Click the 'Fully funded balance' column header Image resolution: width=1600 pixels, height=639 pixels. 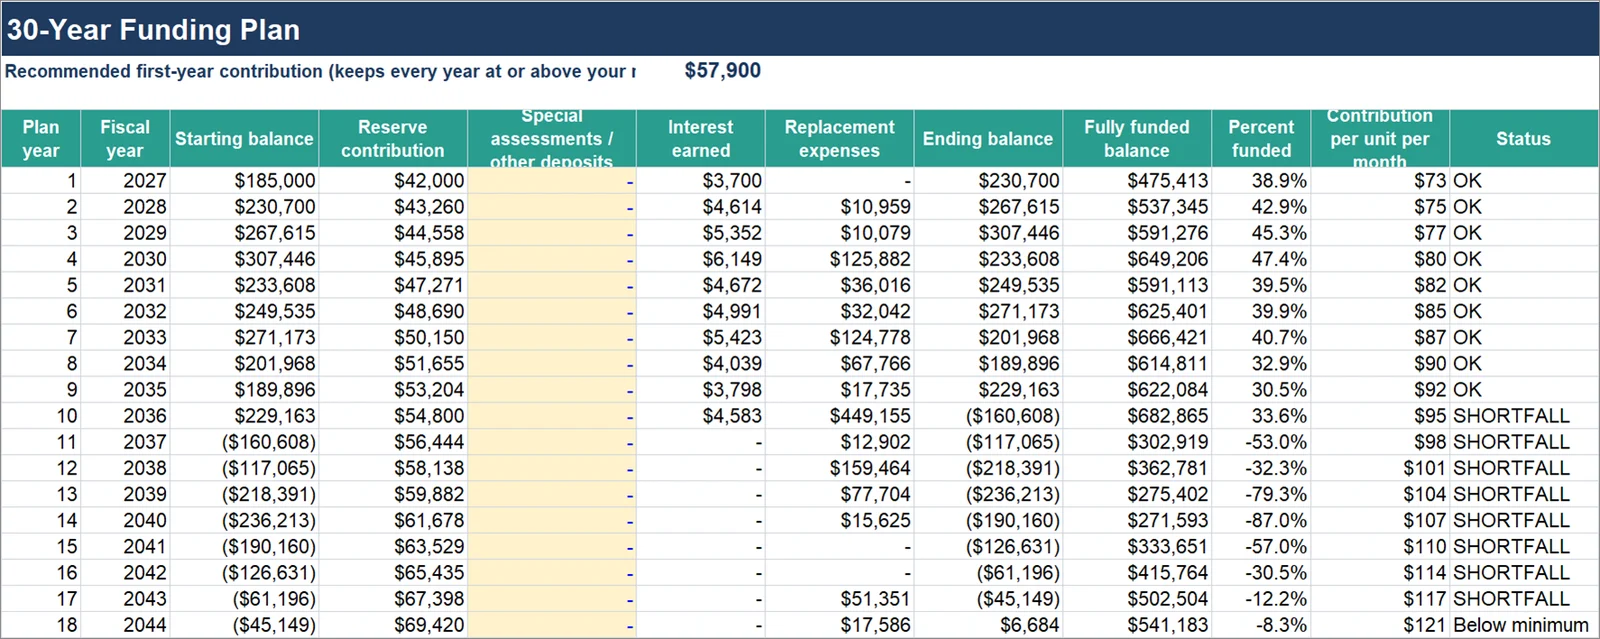(1137, 138)
